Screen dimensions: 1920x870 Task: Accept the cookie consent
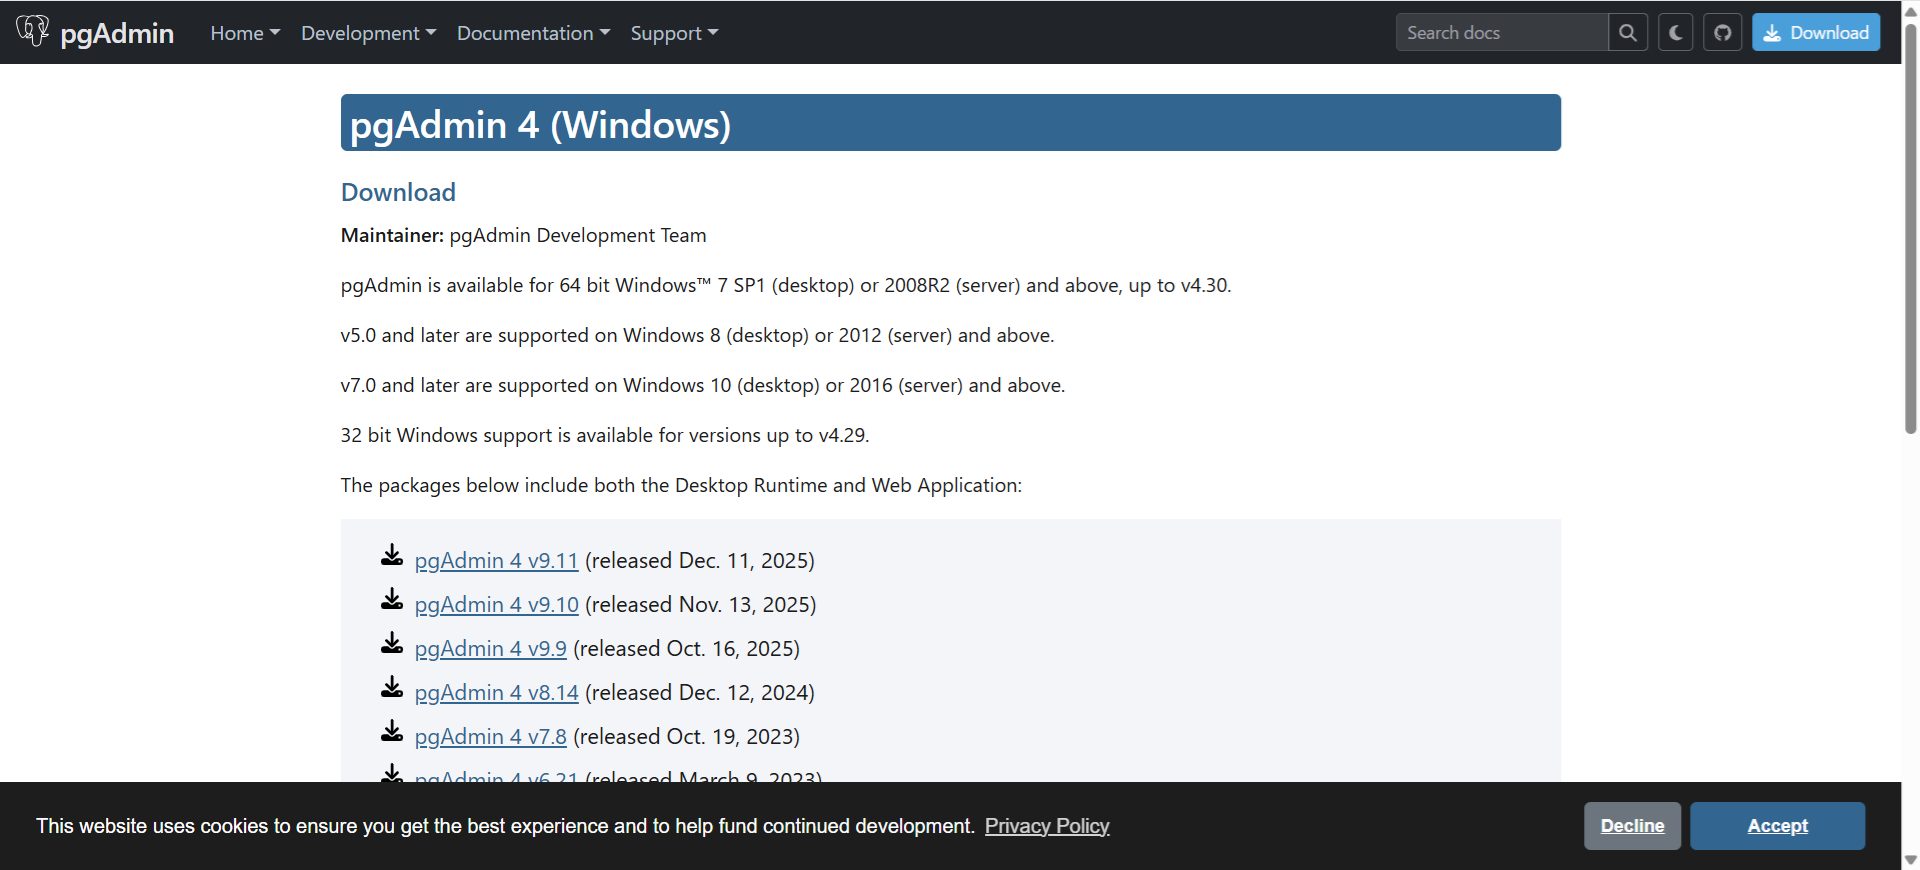tap(1777, 826)
